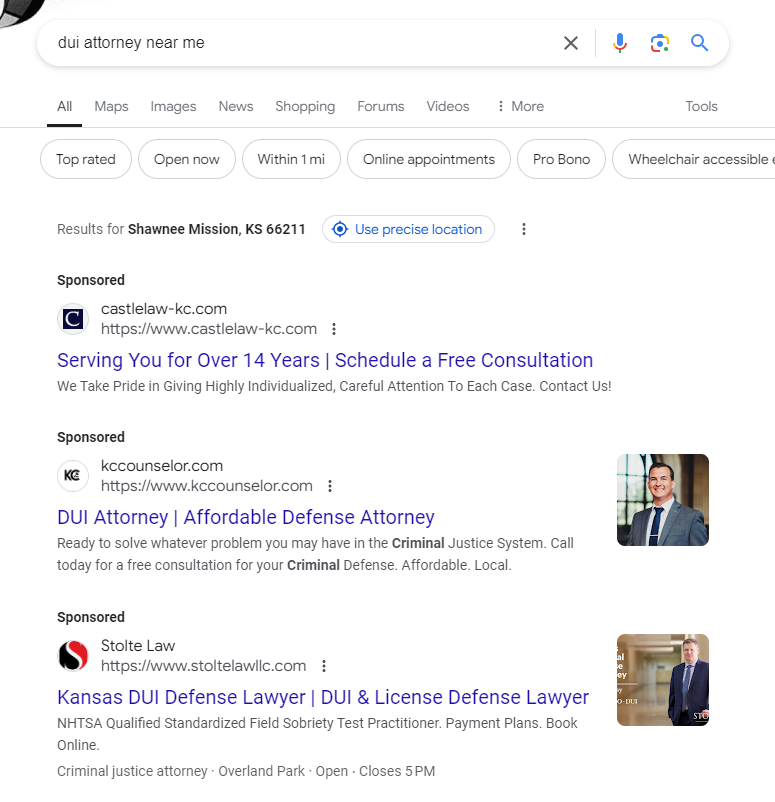775x802 pixels.
Task: Switch to the News tab
Action: [236, 106]
